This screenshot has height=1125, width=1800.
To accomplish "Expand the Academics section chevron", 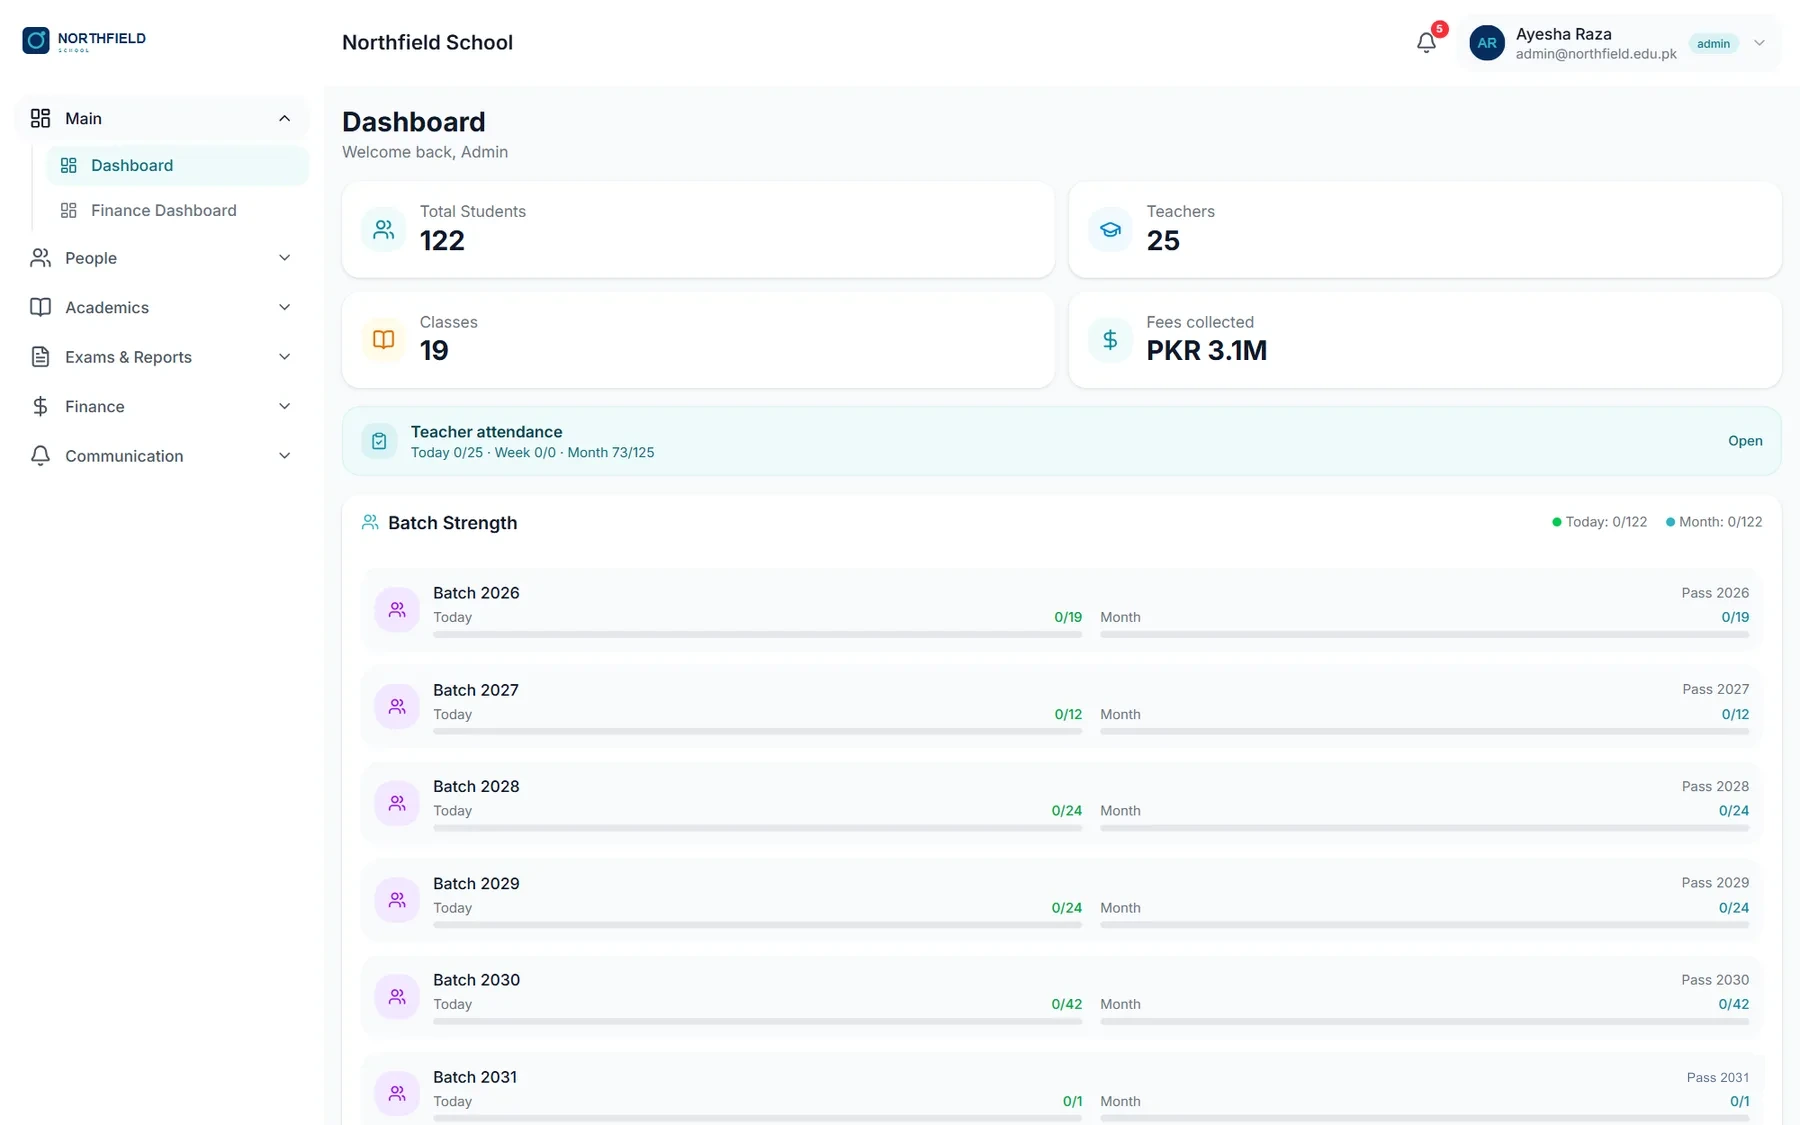I will 284,307.
